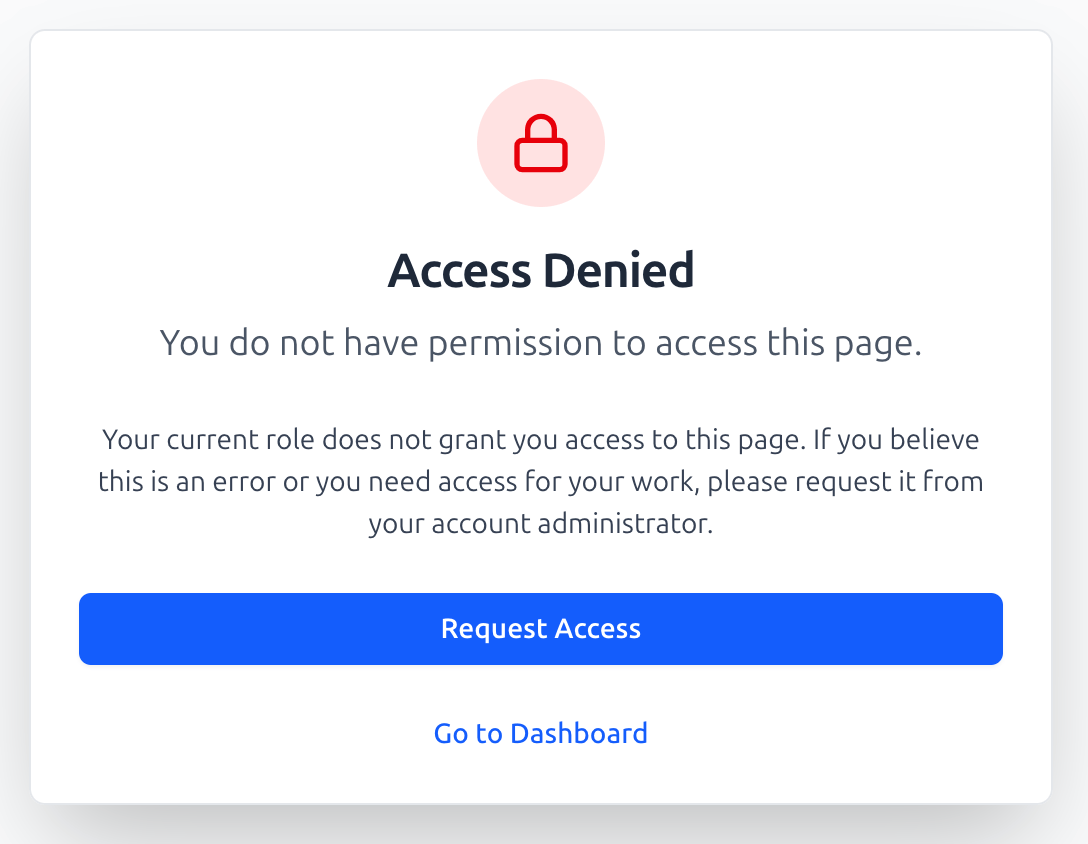1088x844 pixels.
Task: Select the permission error subtitle text
Action: 541,342
